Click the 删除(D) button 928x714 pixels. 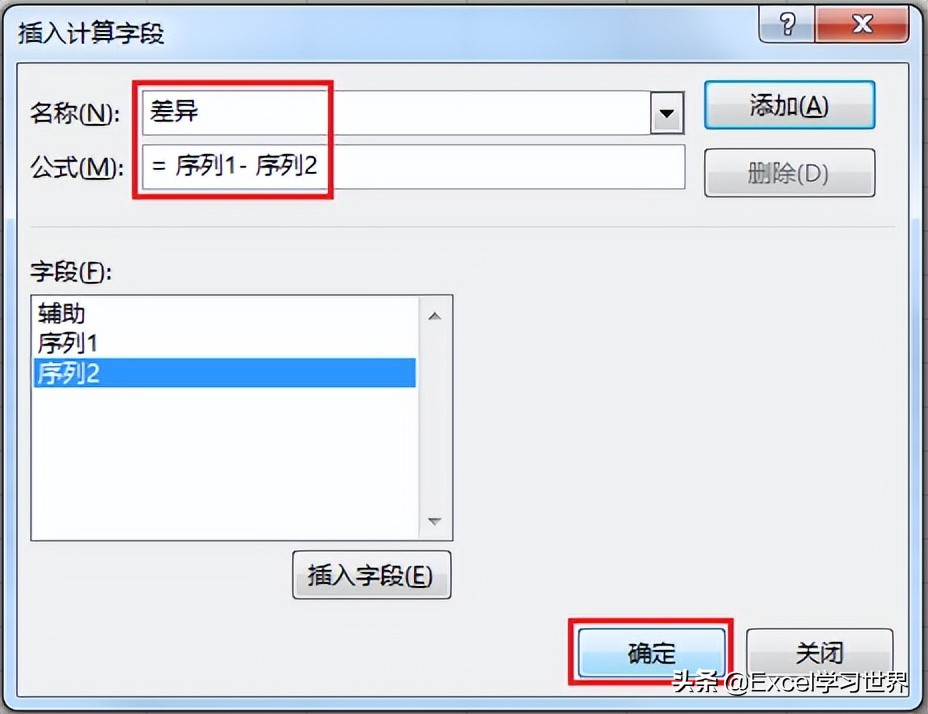[x=790, y=173]
